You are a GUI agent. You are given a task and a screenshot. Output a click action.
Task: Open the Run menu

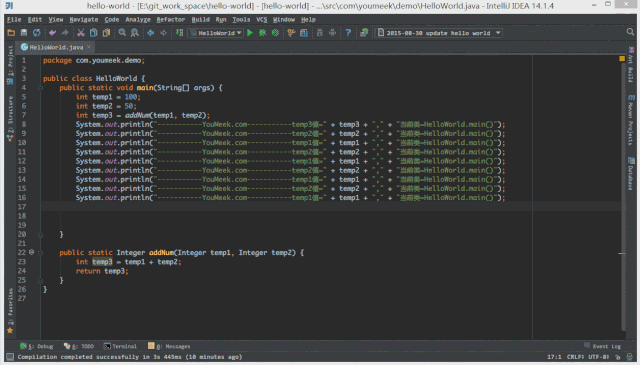coord(221,20)
